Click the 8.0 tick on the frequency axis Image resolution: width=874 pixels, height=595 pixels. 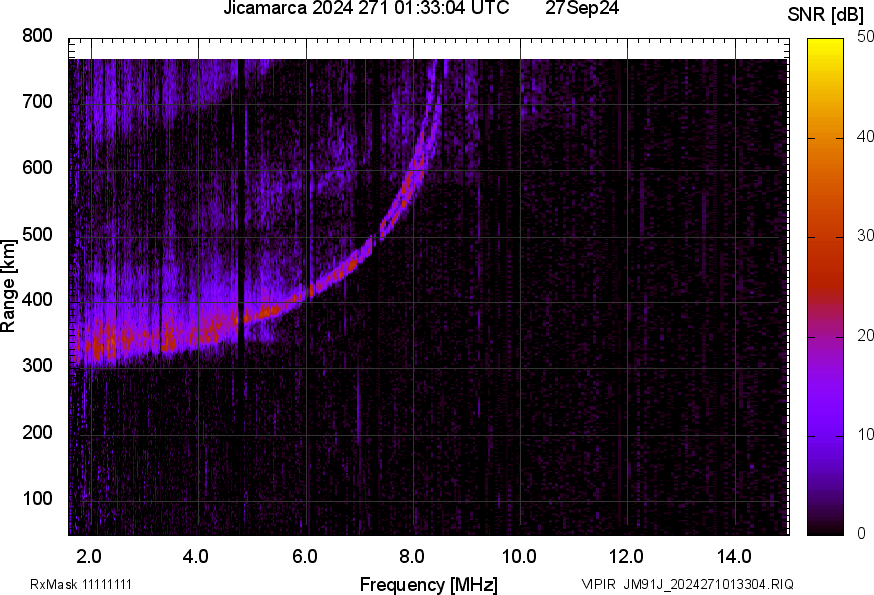click(x=413, y=556)
